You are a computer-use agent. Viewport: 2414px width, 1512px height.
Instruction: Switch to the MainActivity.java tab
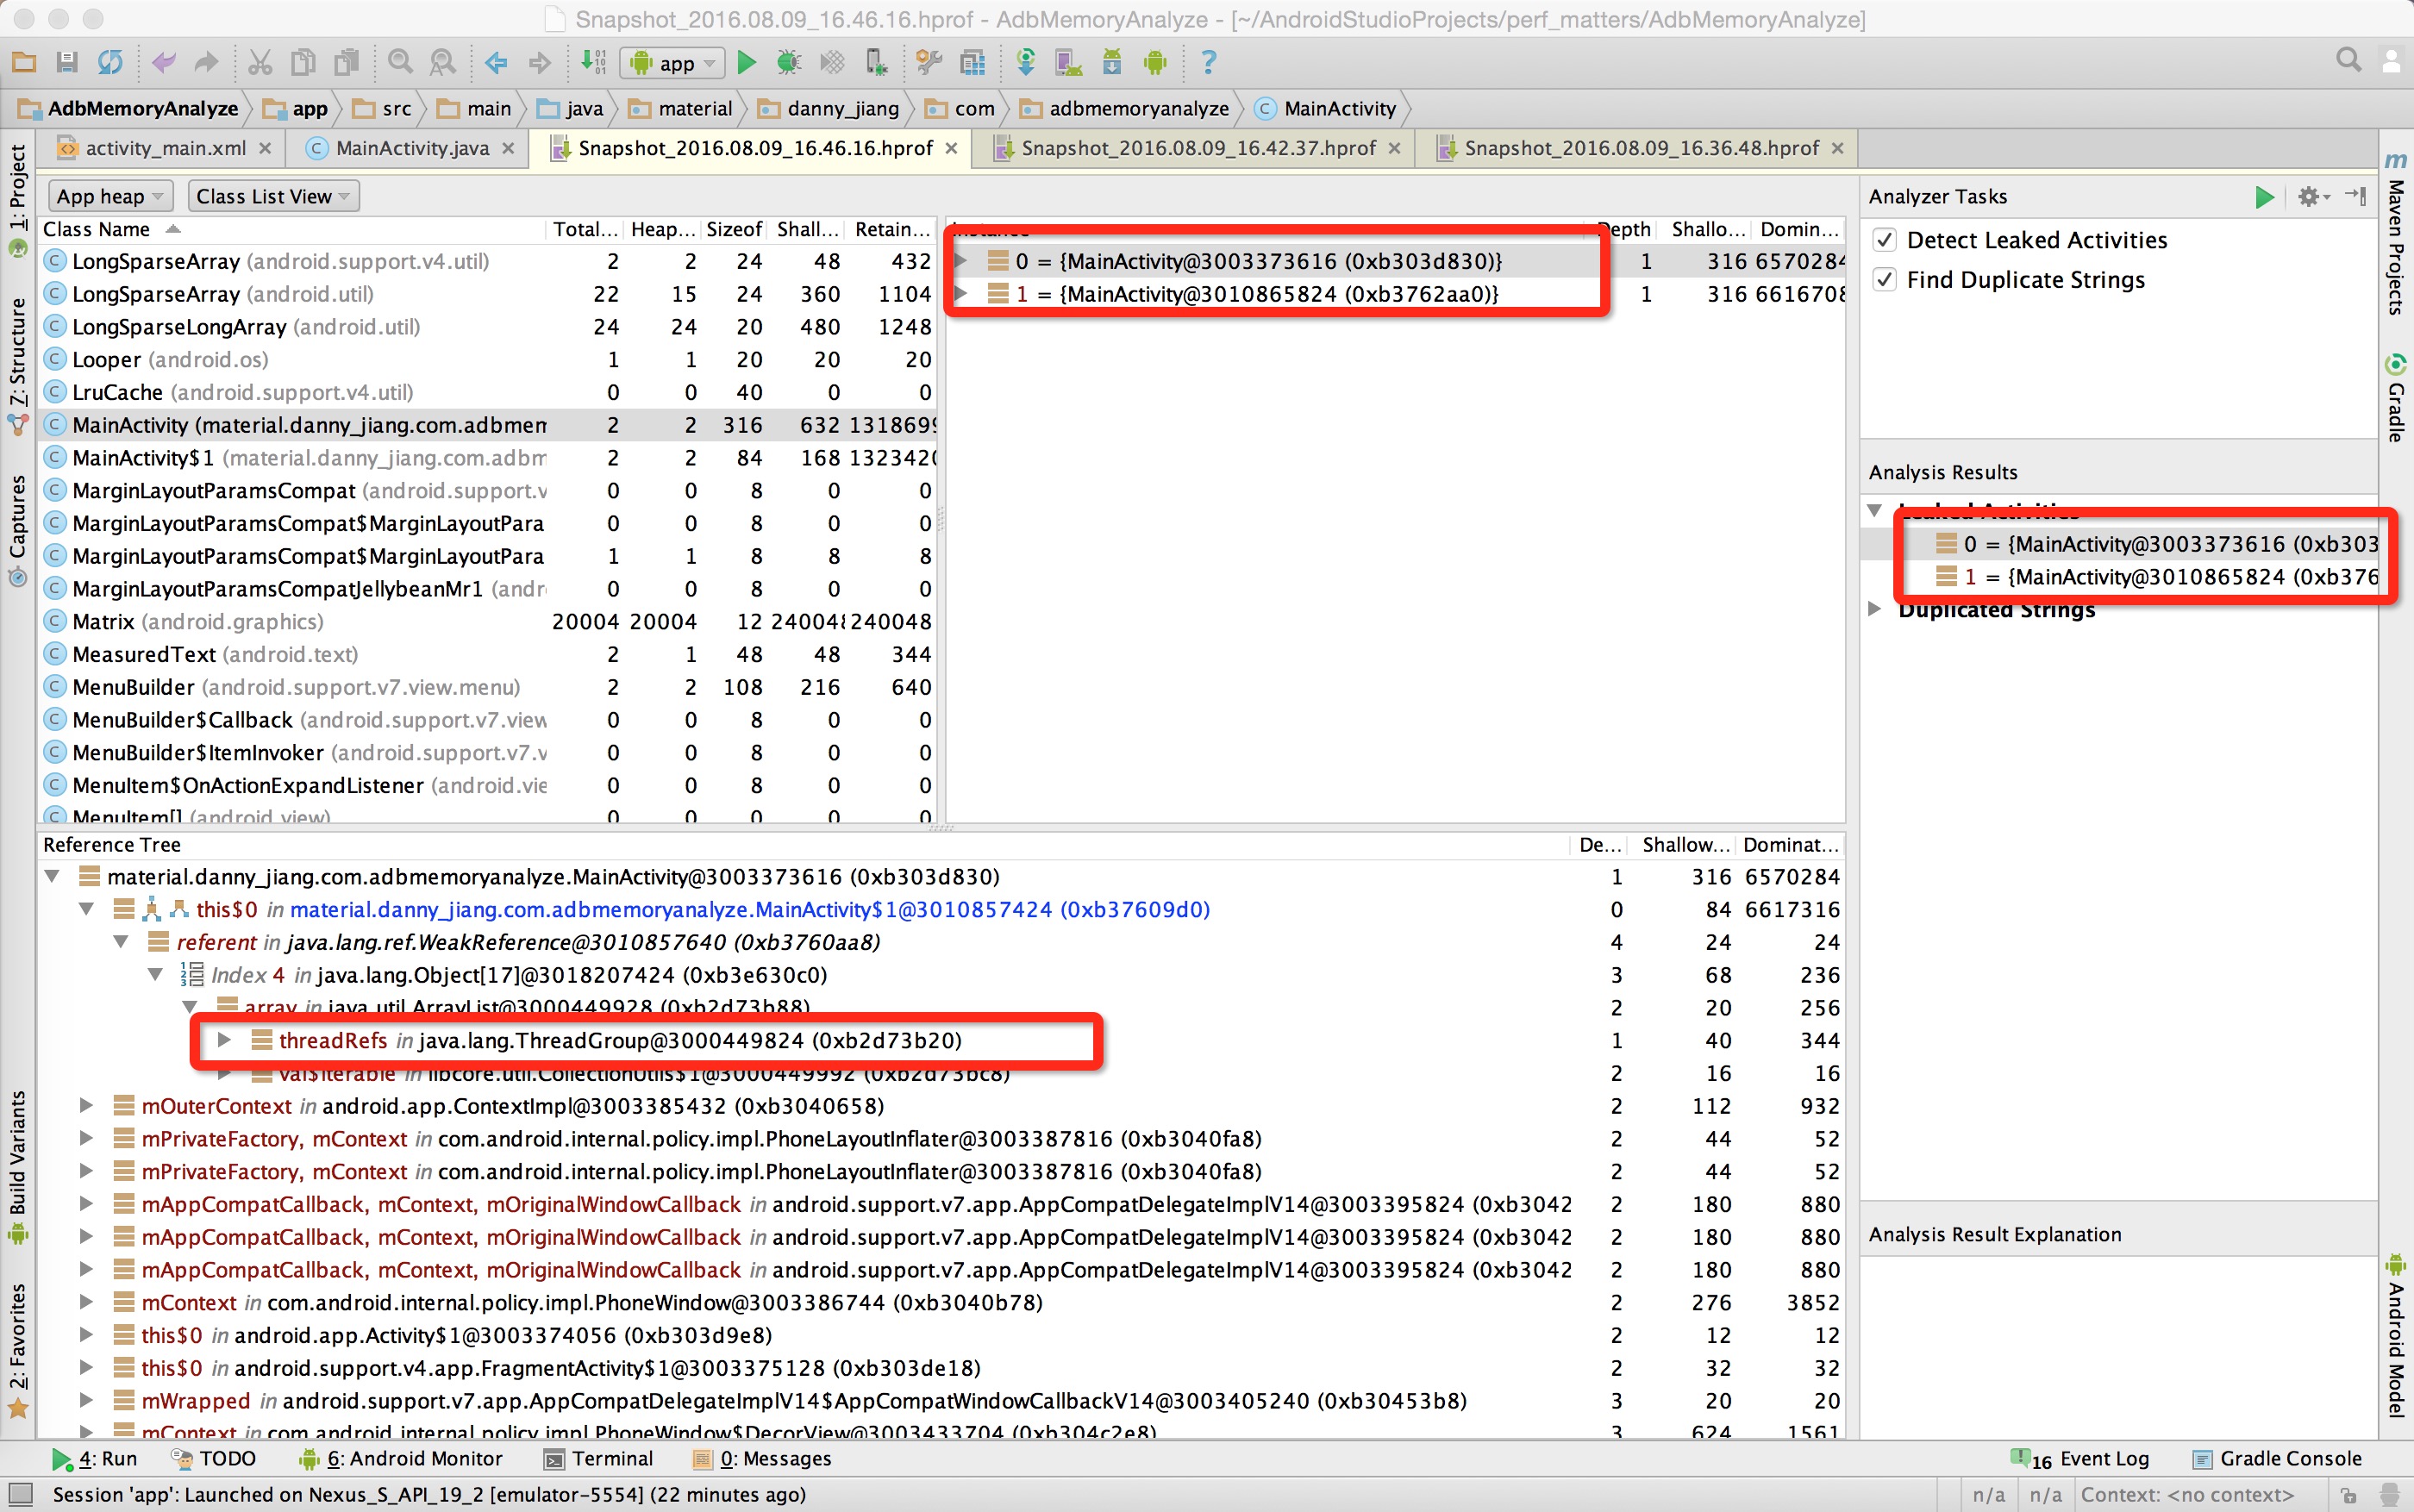pyautogui.click(x=411, y=148)
